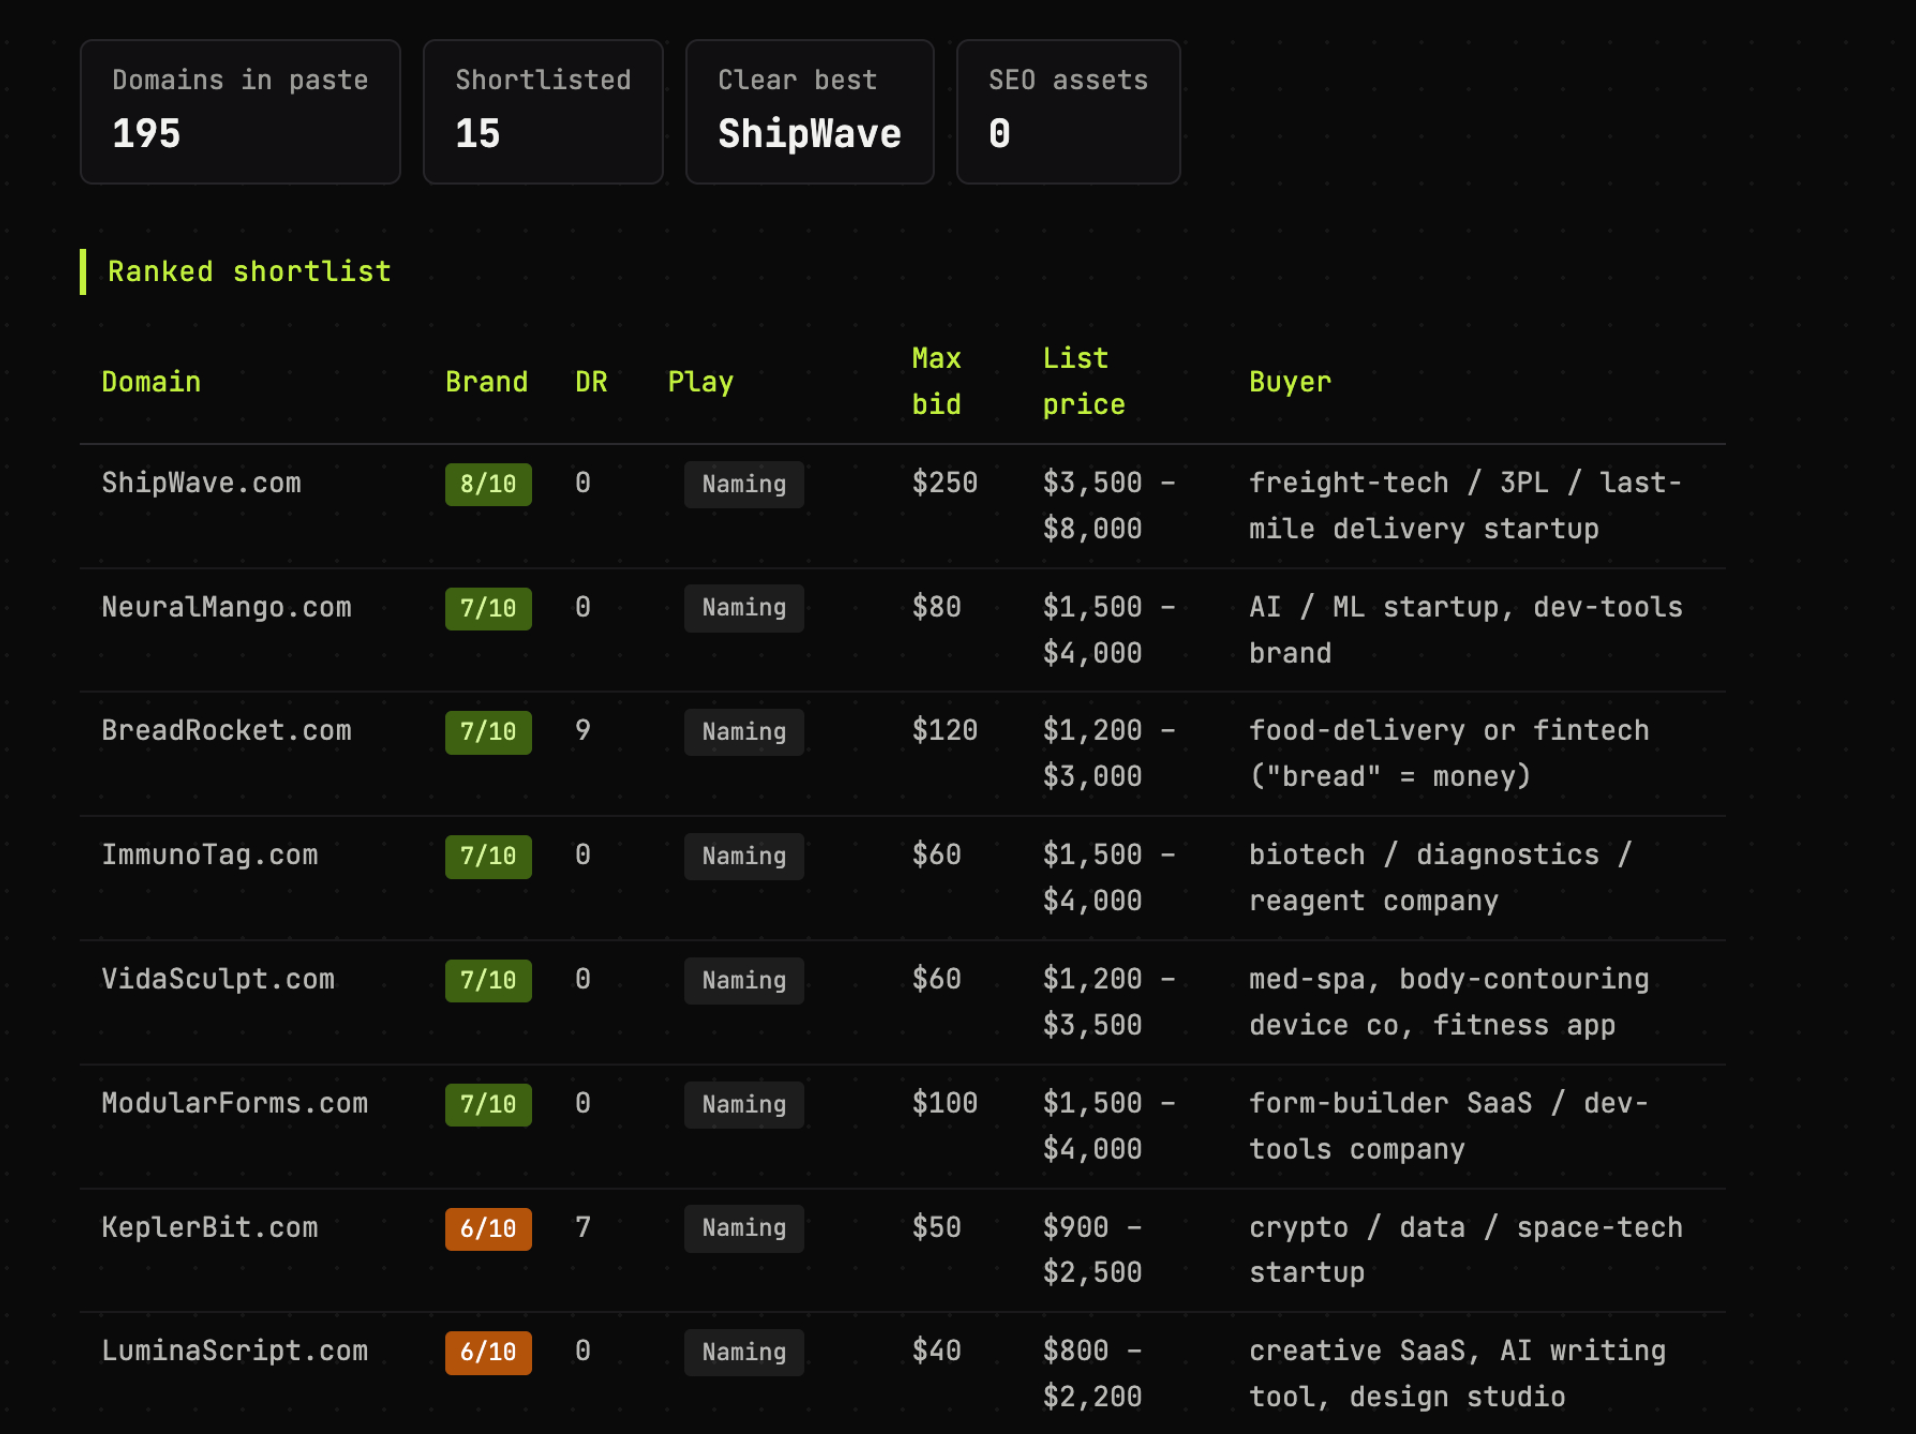
Task: Click the Play column header
Action: coord(700,382)
